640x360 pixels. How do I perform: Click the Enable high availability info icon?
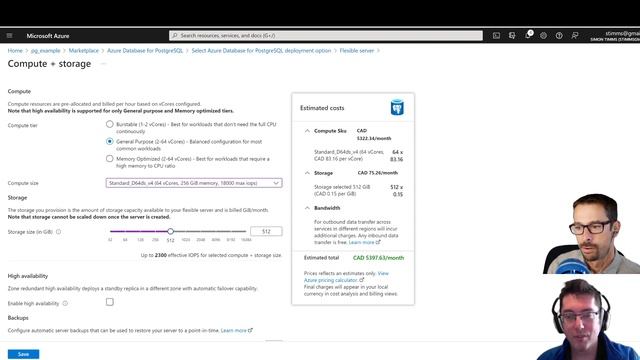pos(65,303)
